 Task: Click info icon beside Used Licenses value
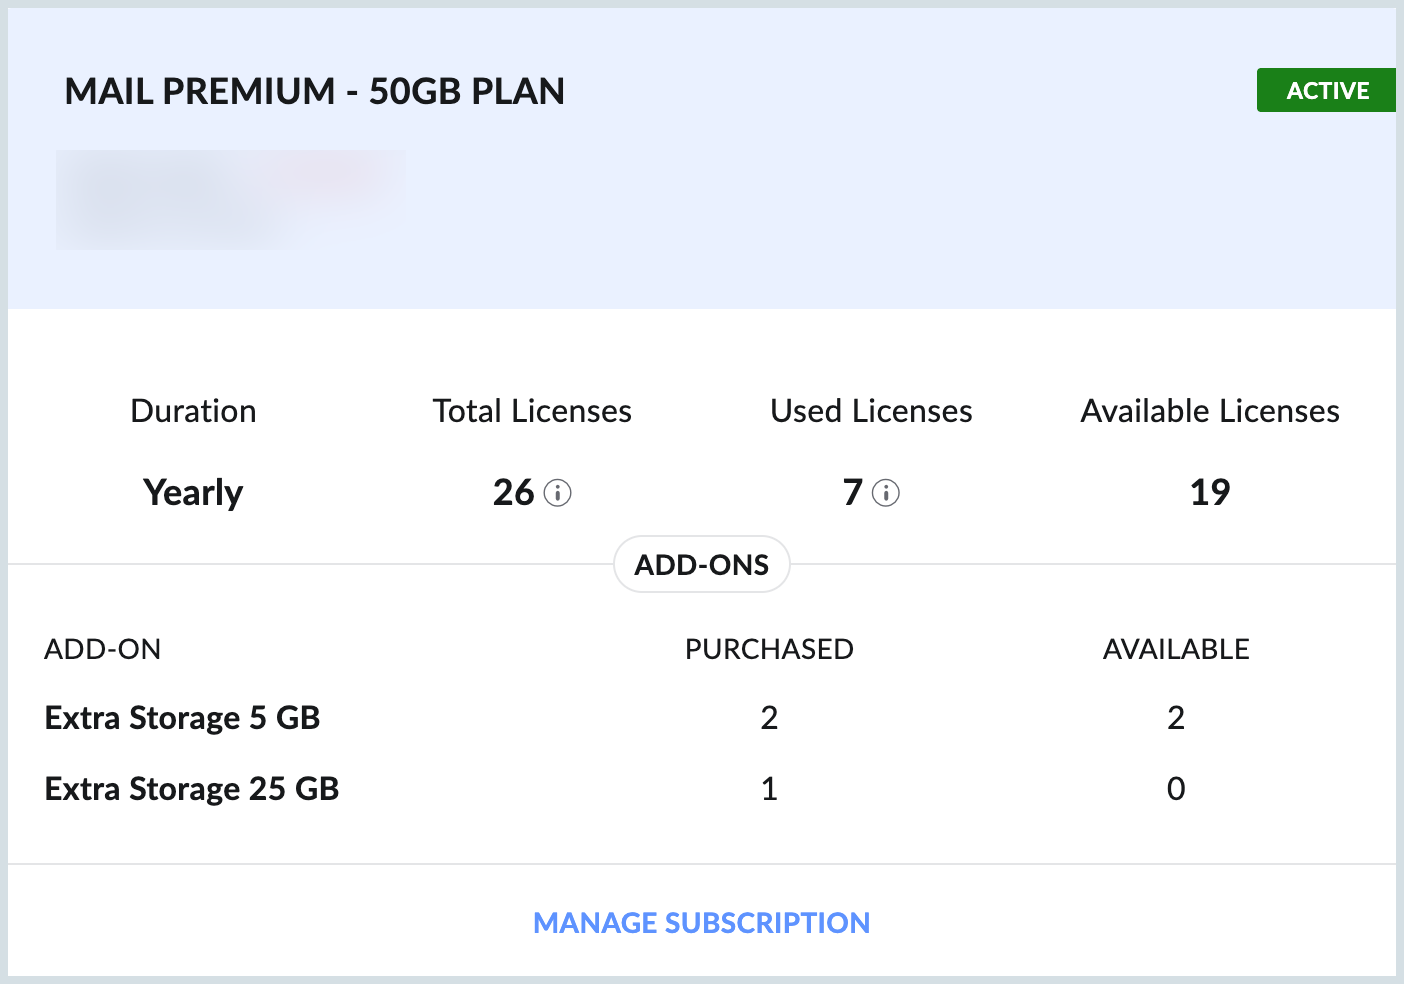(x=886, y=493)
